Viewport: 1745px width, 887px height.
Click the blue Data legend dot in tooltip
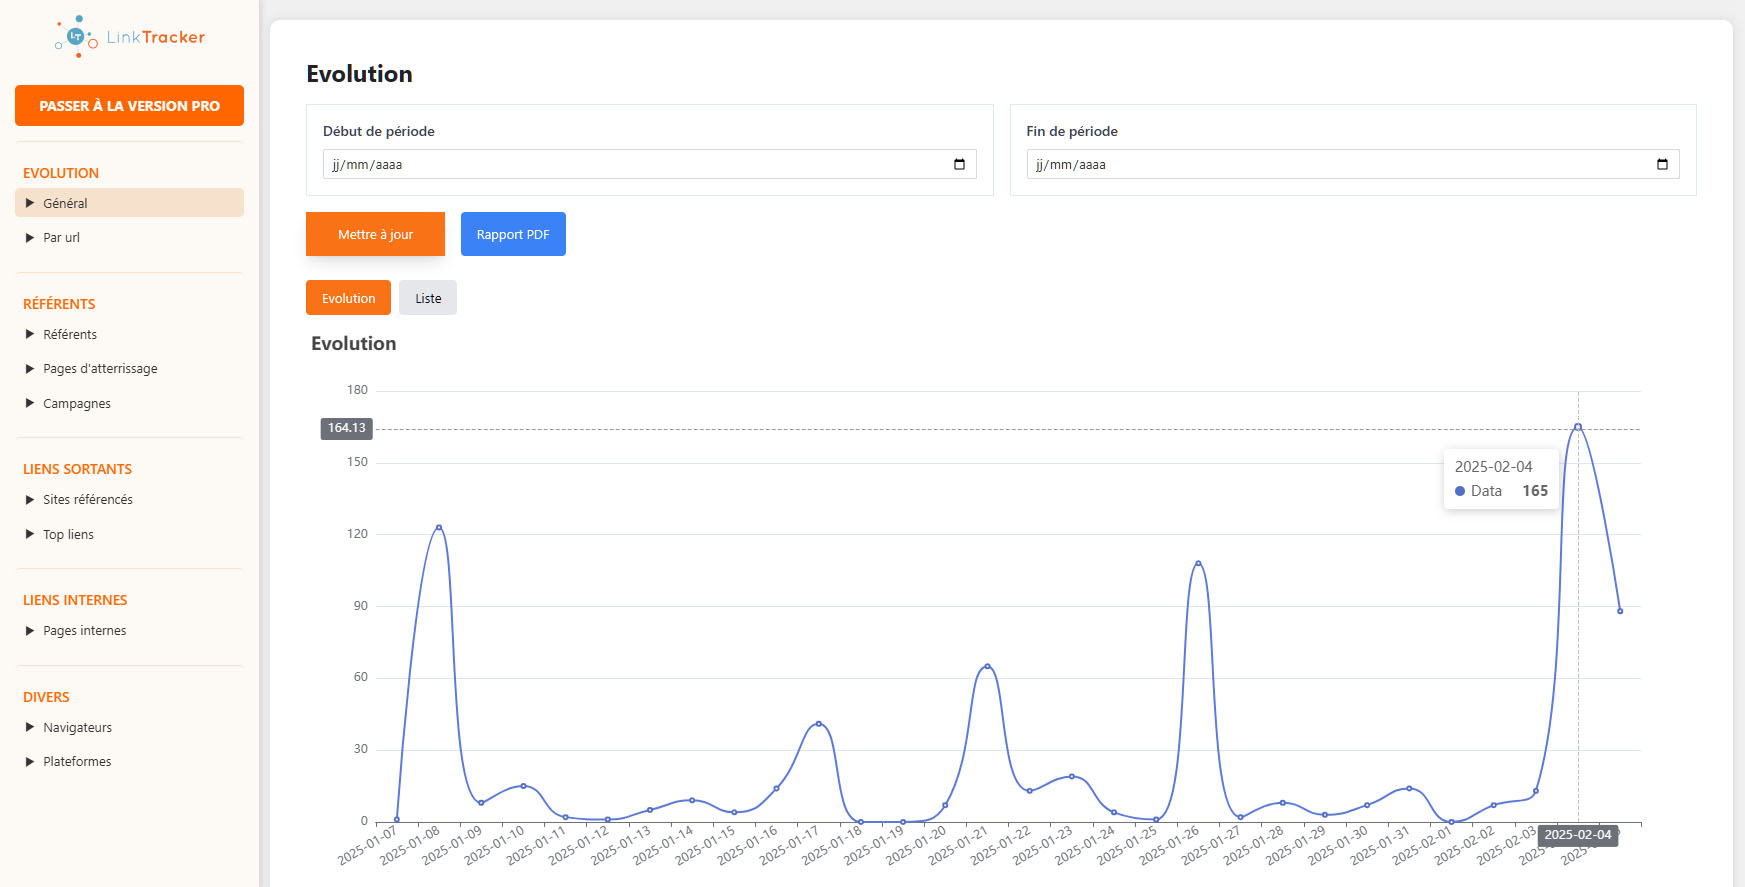tap(1460, 491)
